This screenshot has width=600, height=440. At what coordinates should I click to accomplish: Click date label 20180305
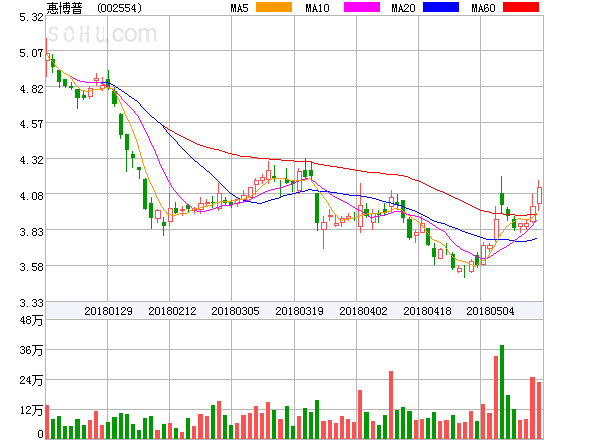[x=235, y=311]
